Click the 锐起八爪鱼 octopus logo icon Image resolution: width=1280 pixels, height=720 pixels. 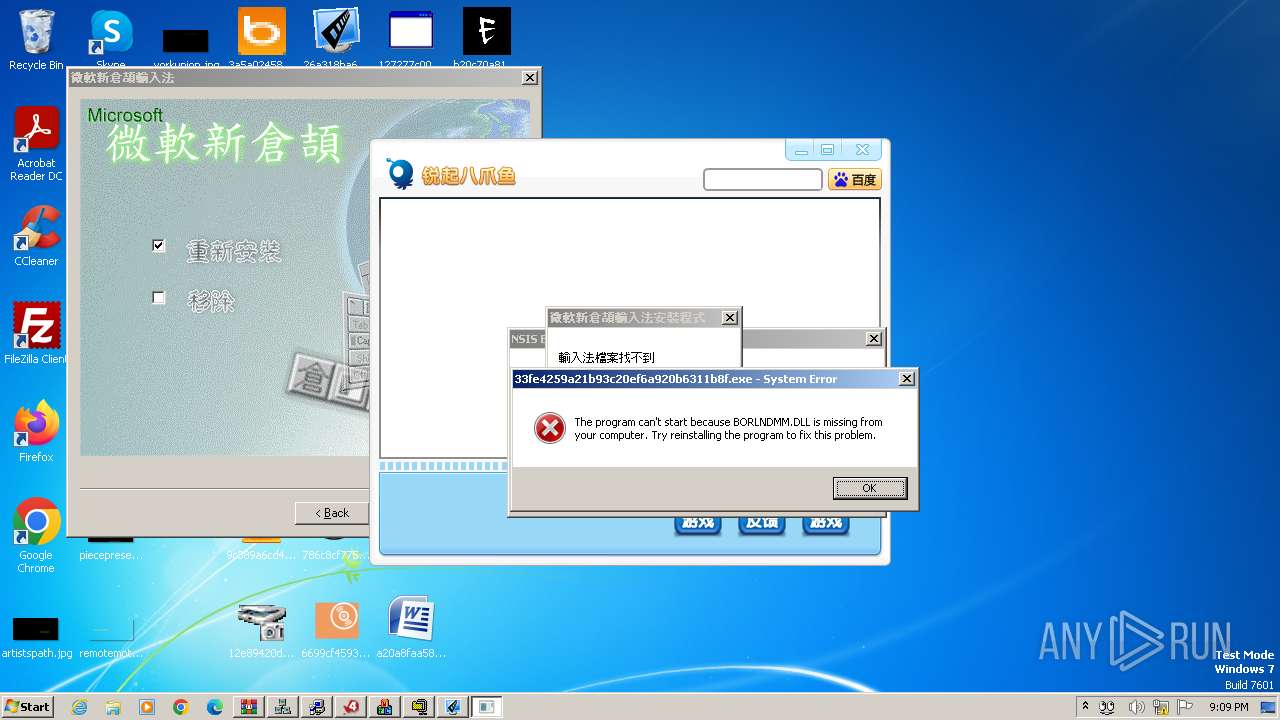click(400, 174)
